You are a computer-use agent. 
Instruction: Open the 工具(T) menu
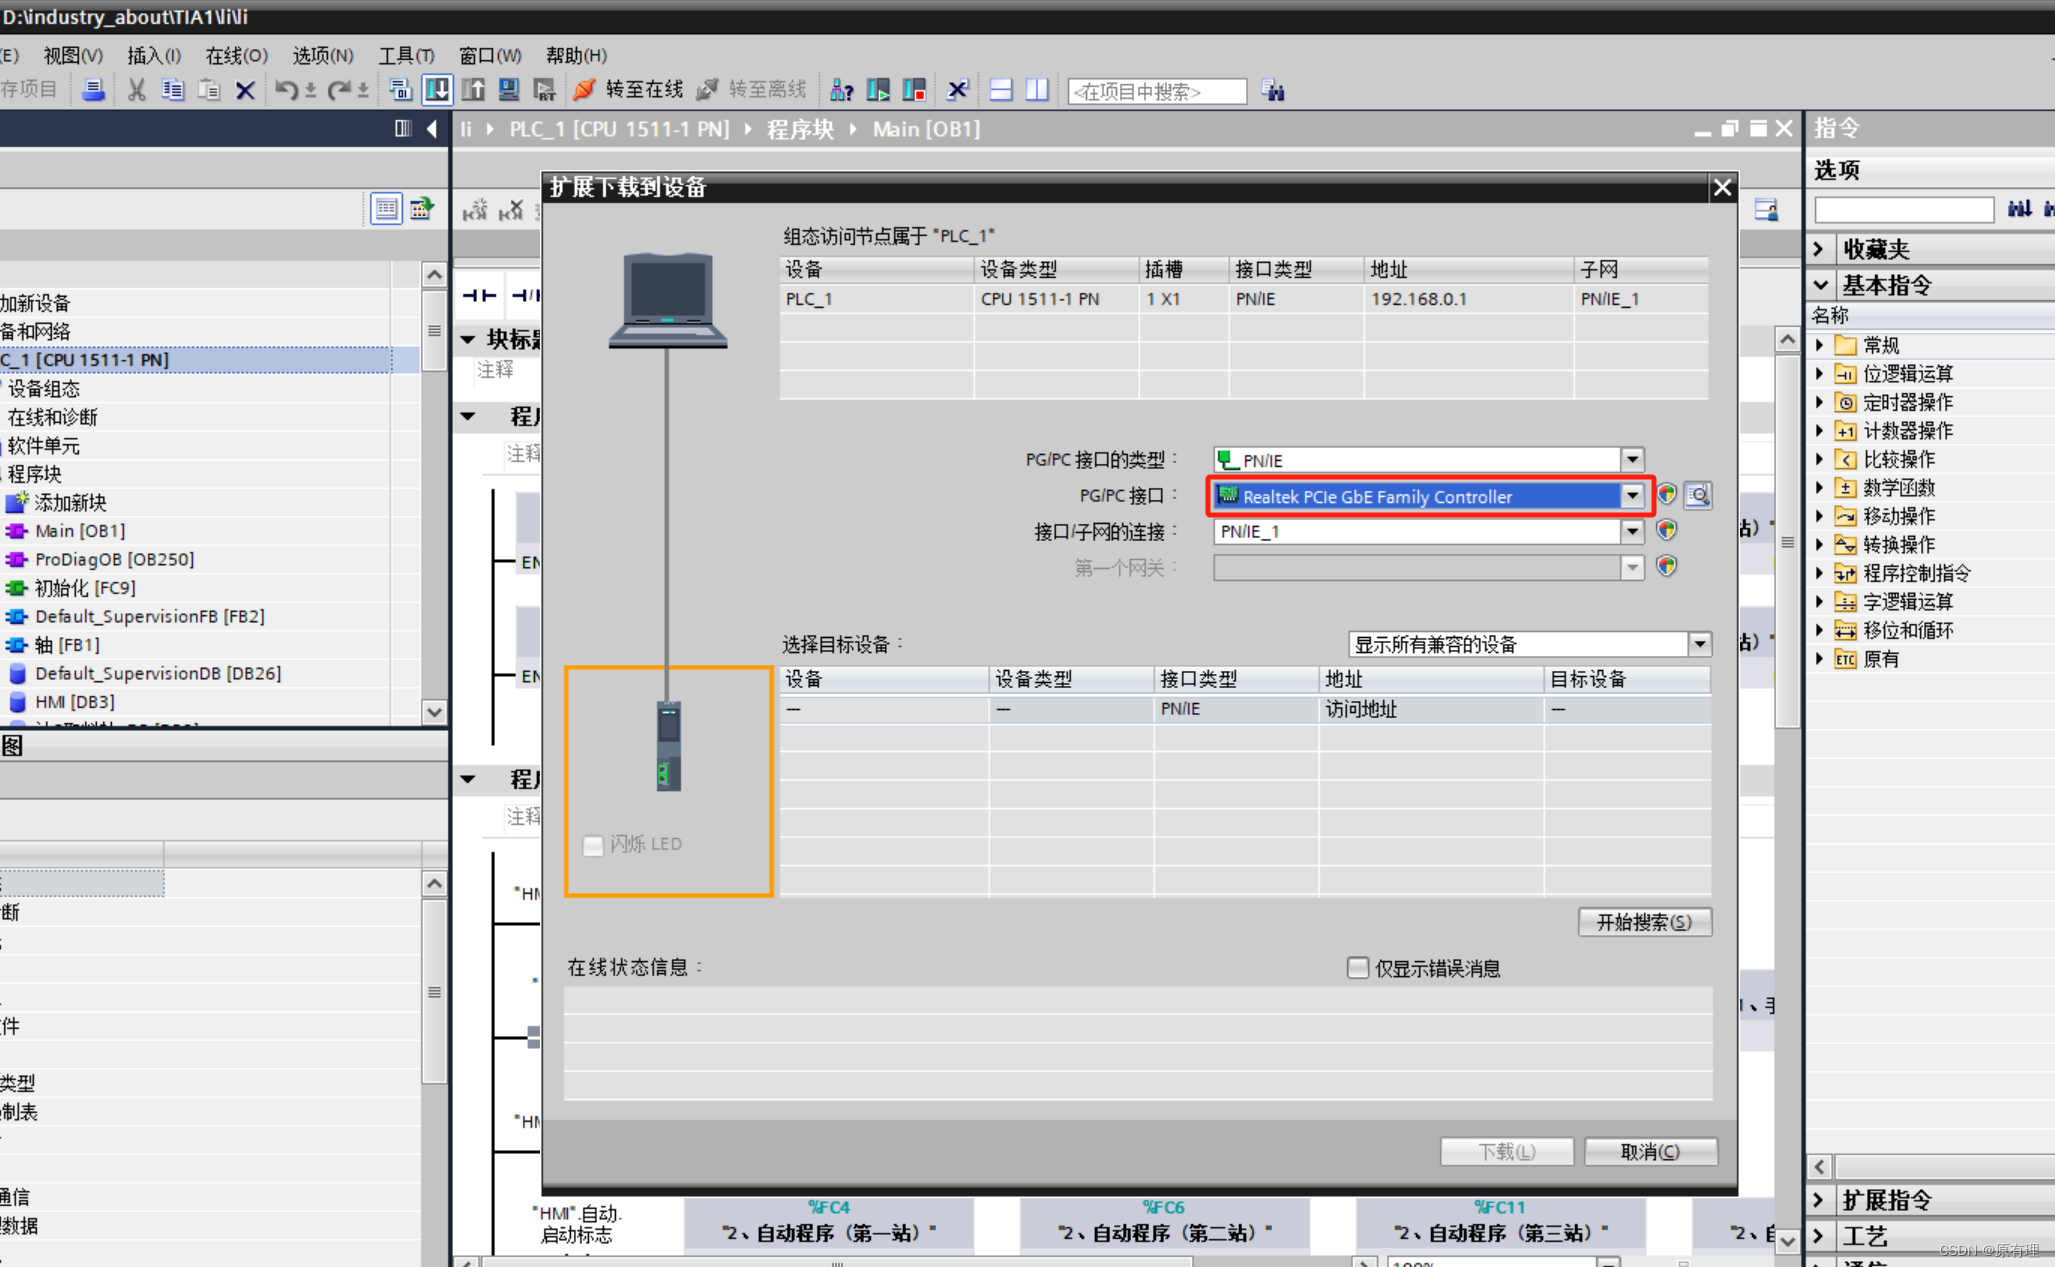406,55
